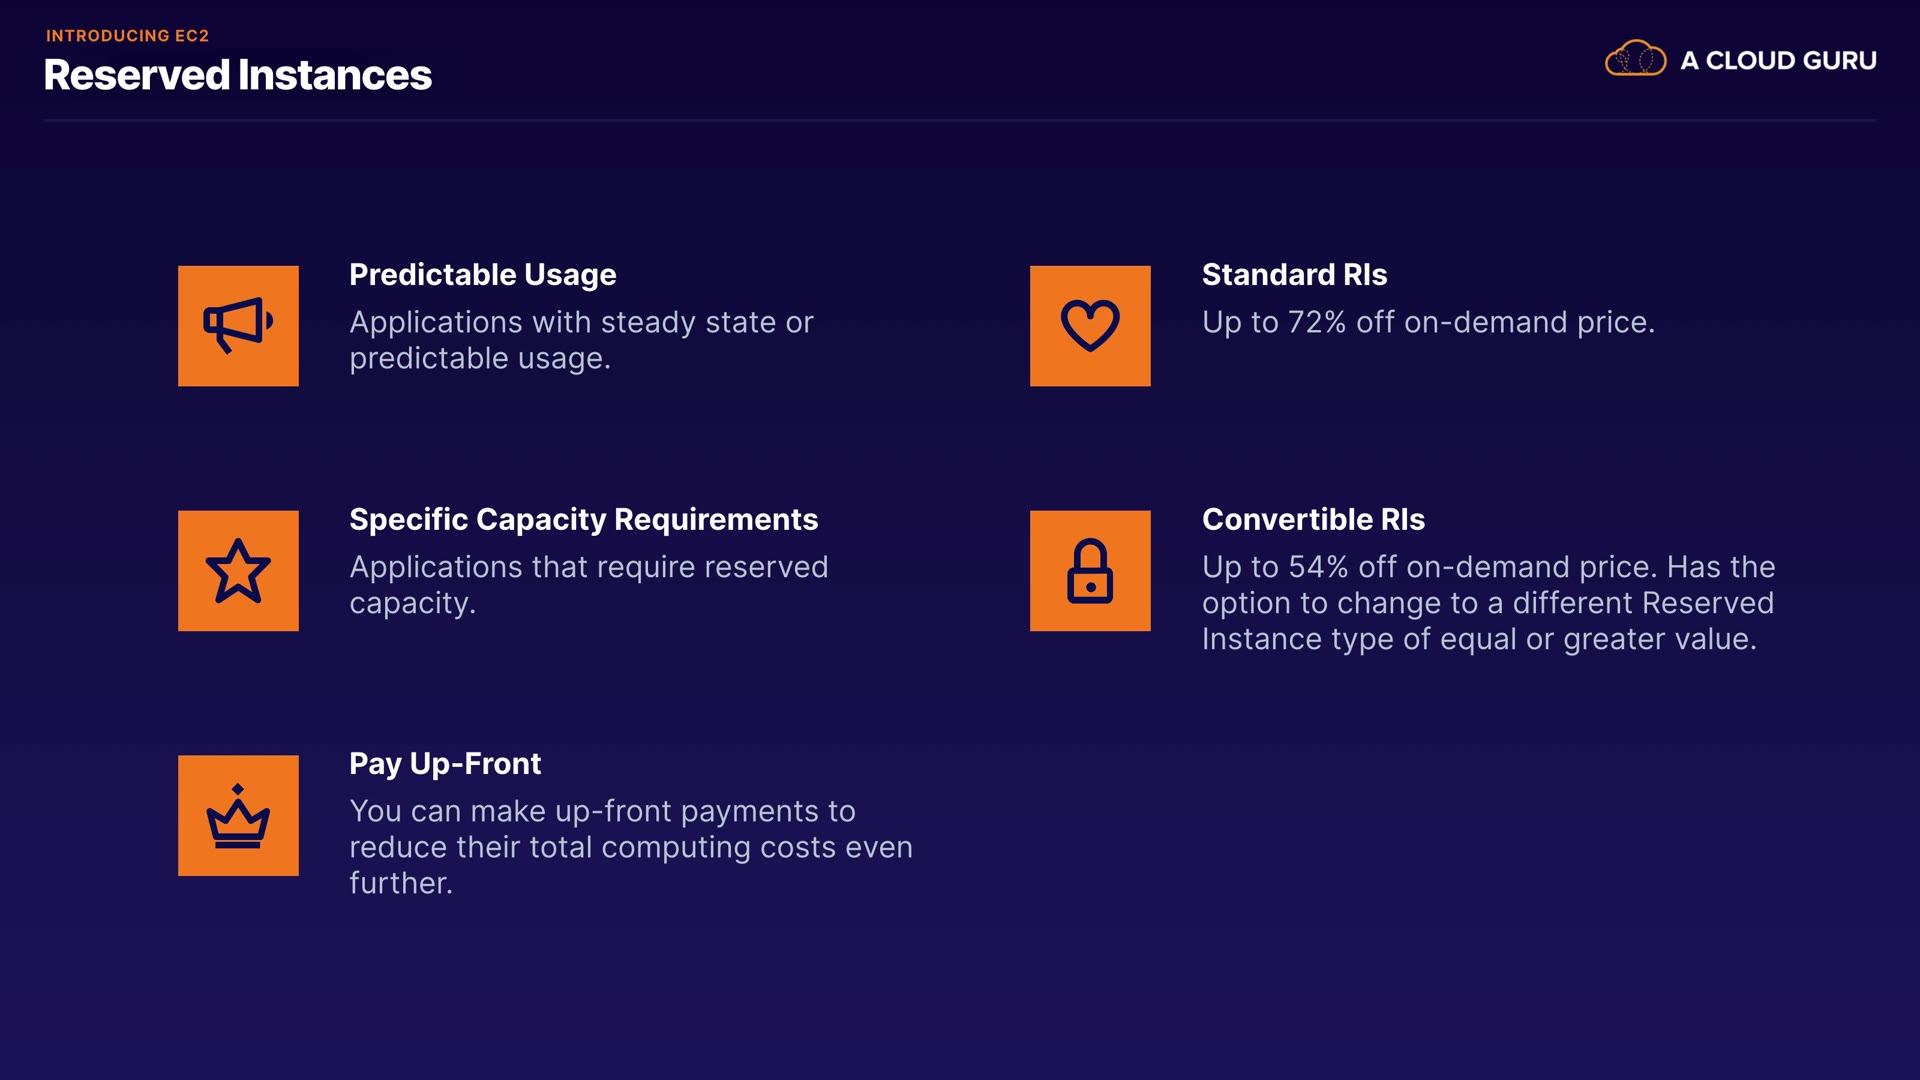The width and height of the screenshot is (1920, 1080).
Task: Click the Standard RIs heading
Action: click(x=1294, y=274)
